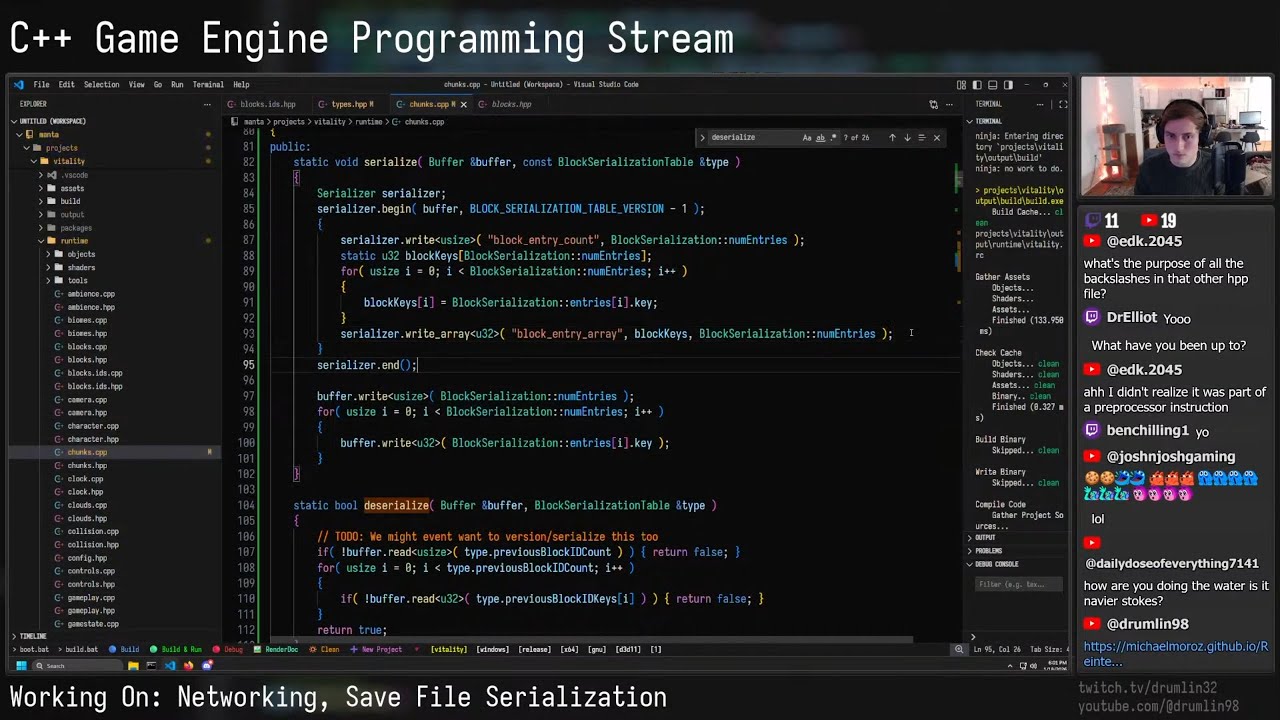Toggle regular expression in find widget

(832, 137)
